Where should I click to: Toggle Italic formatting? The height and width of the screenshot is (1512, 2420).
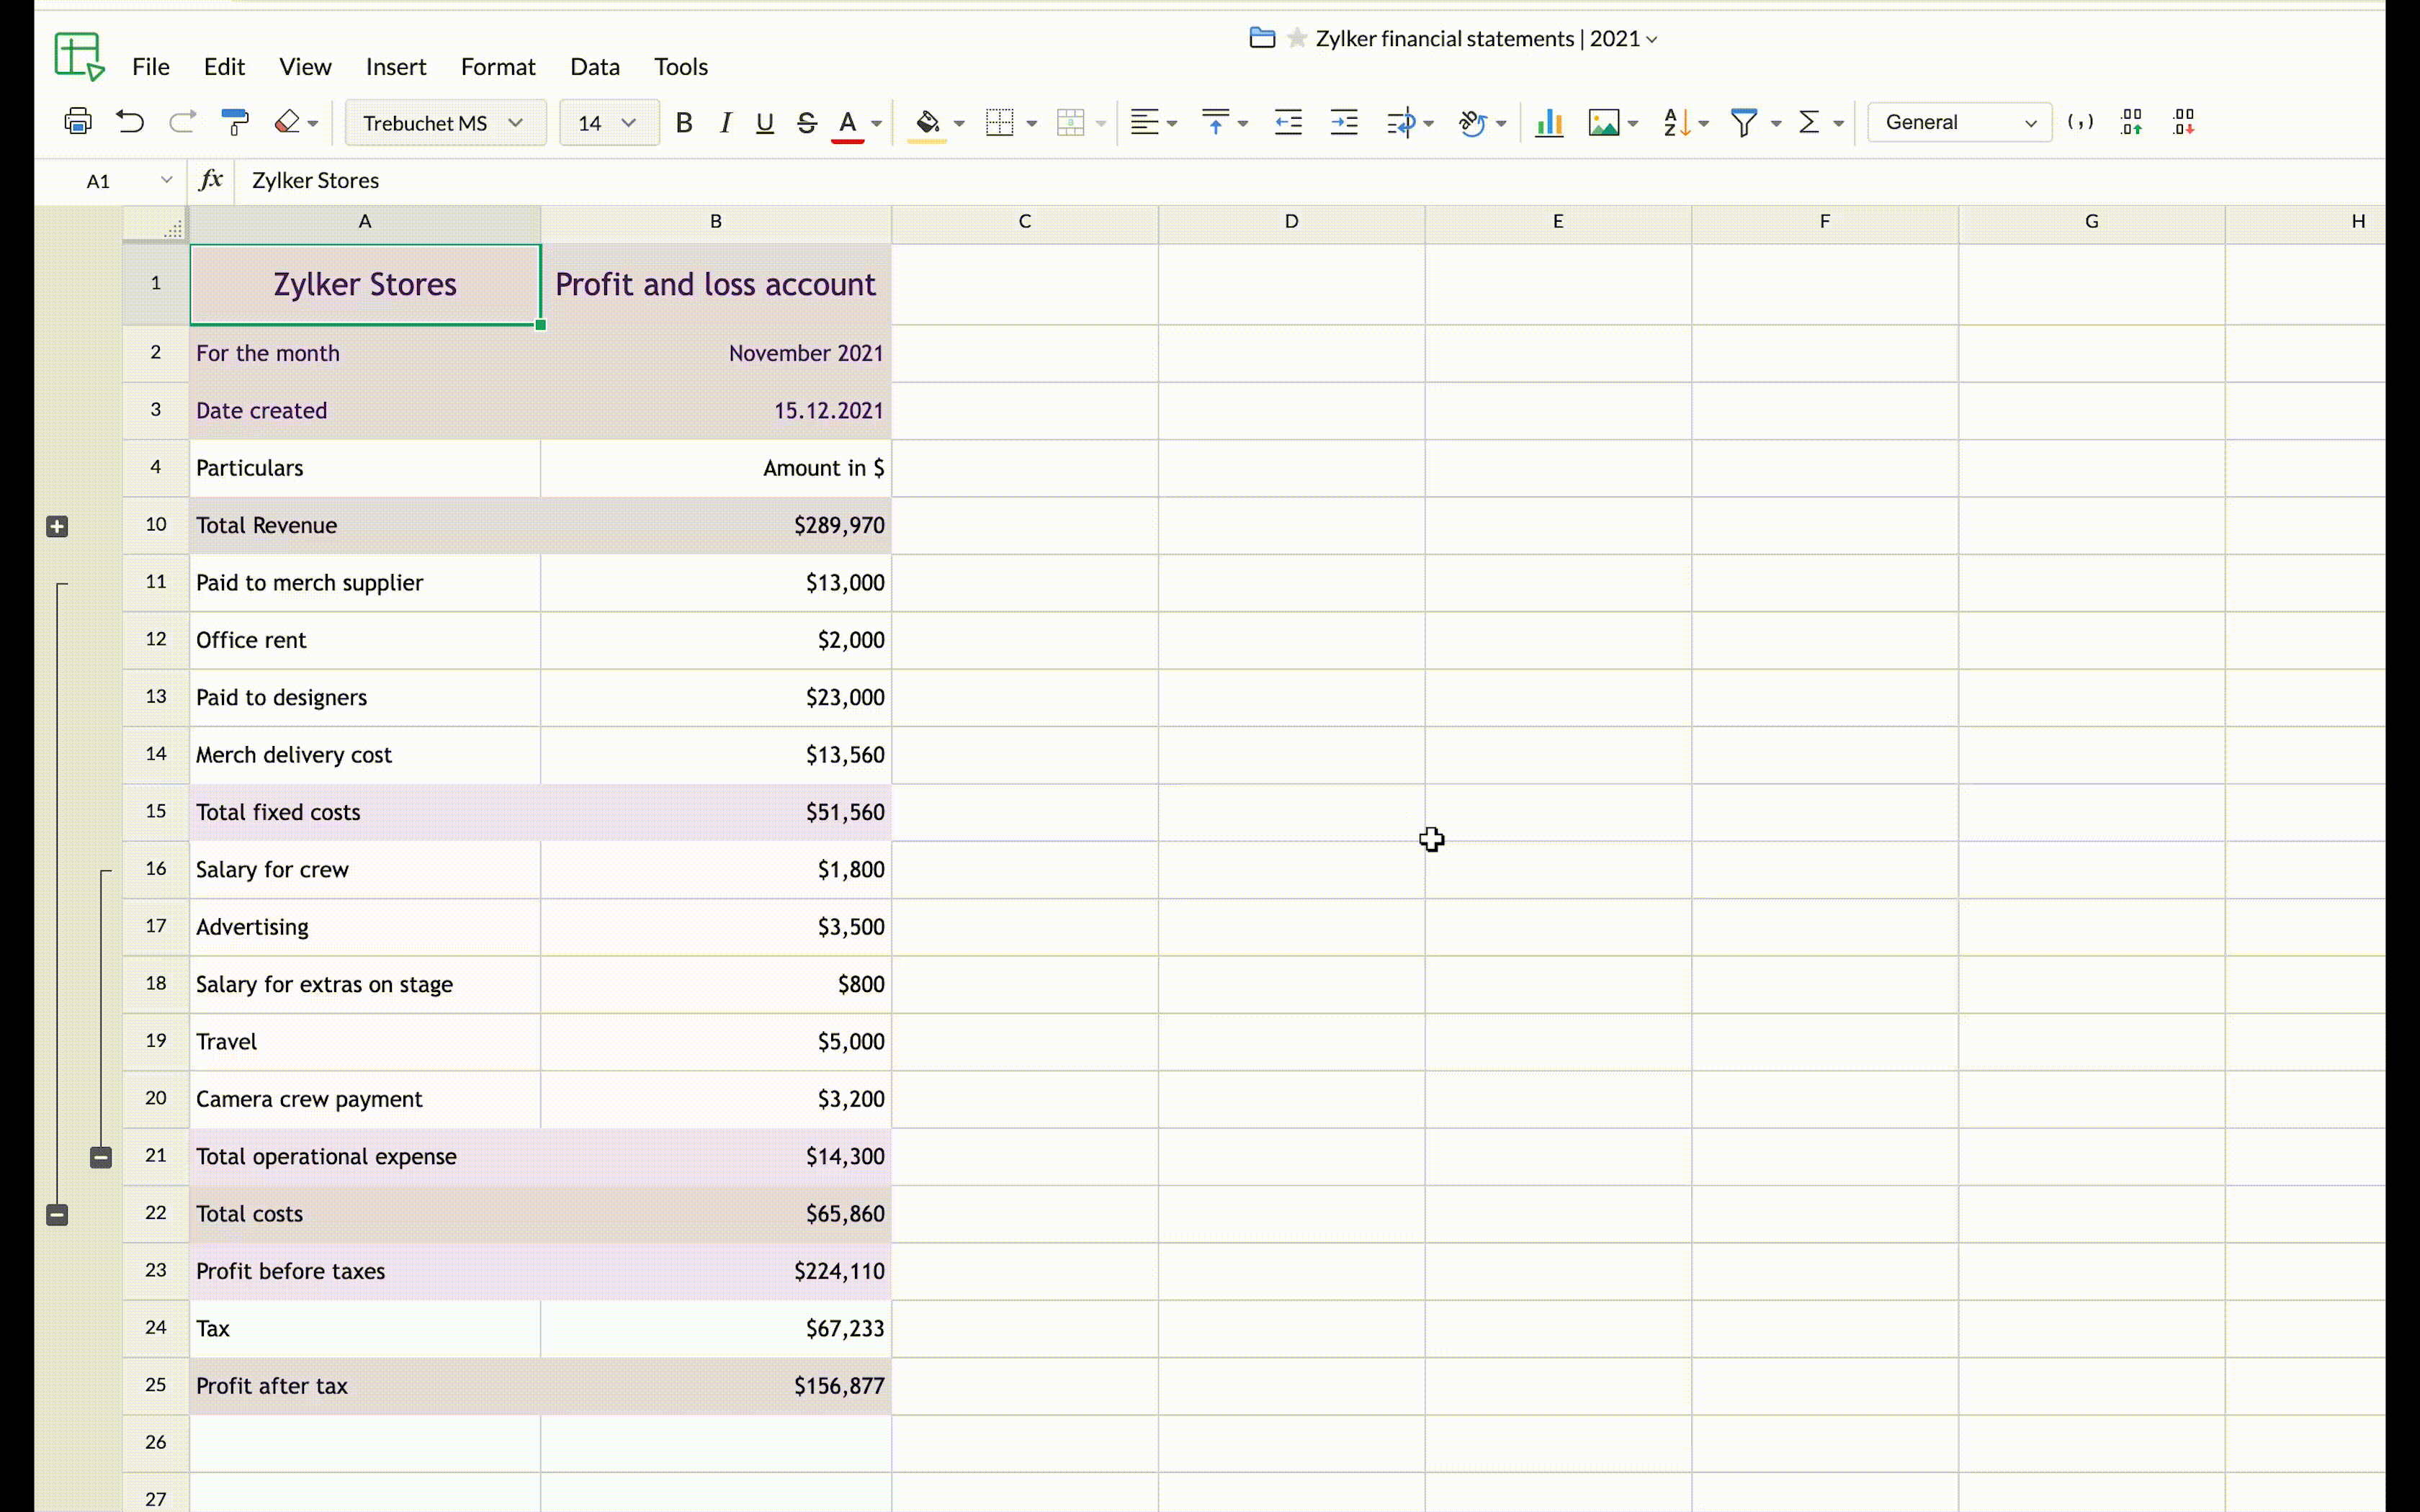[726, 122]
